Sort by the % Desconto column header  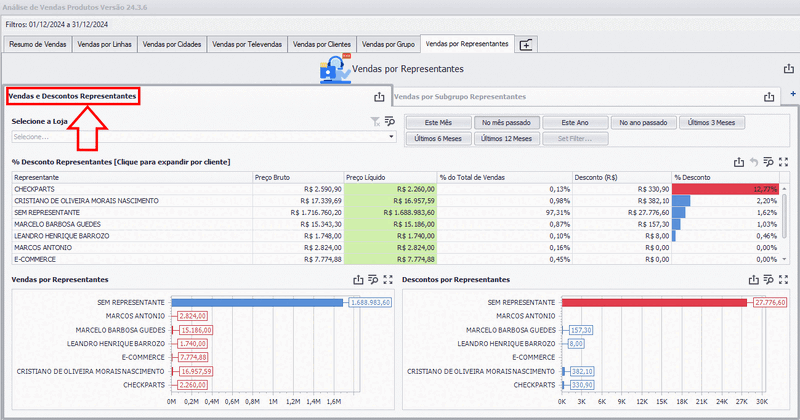[x=726, y=178]
